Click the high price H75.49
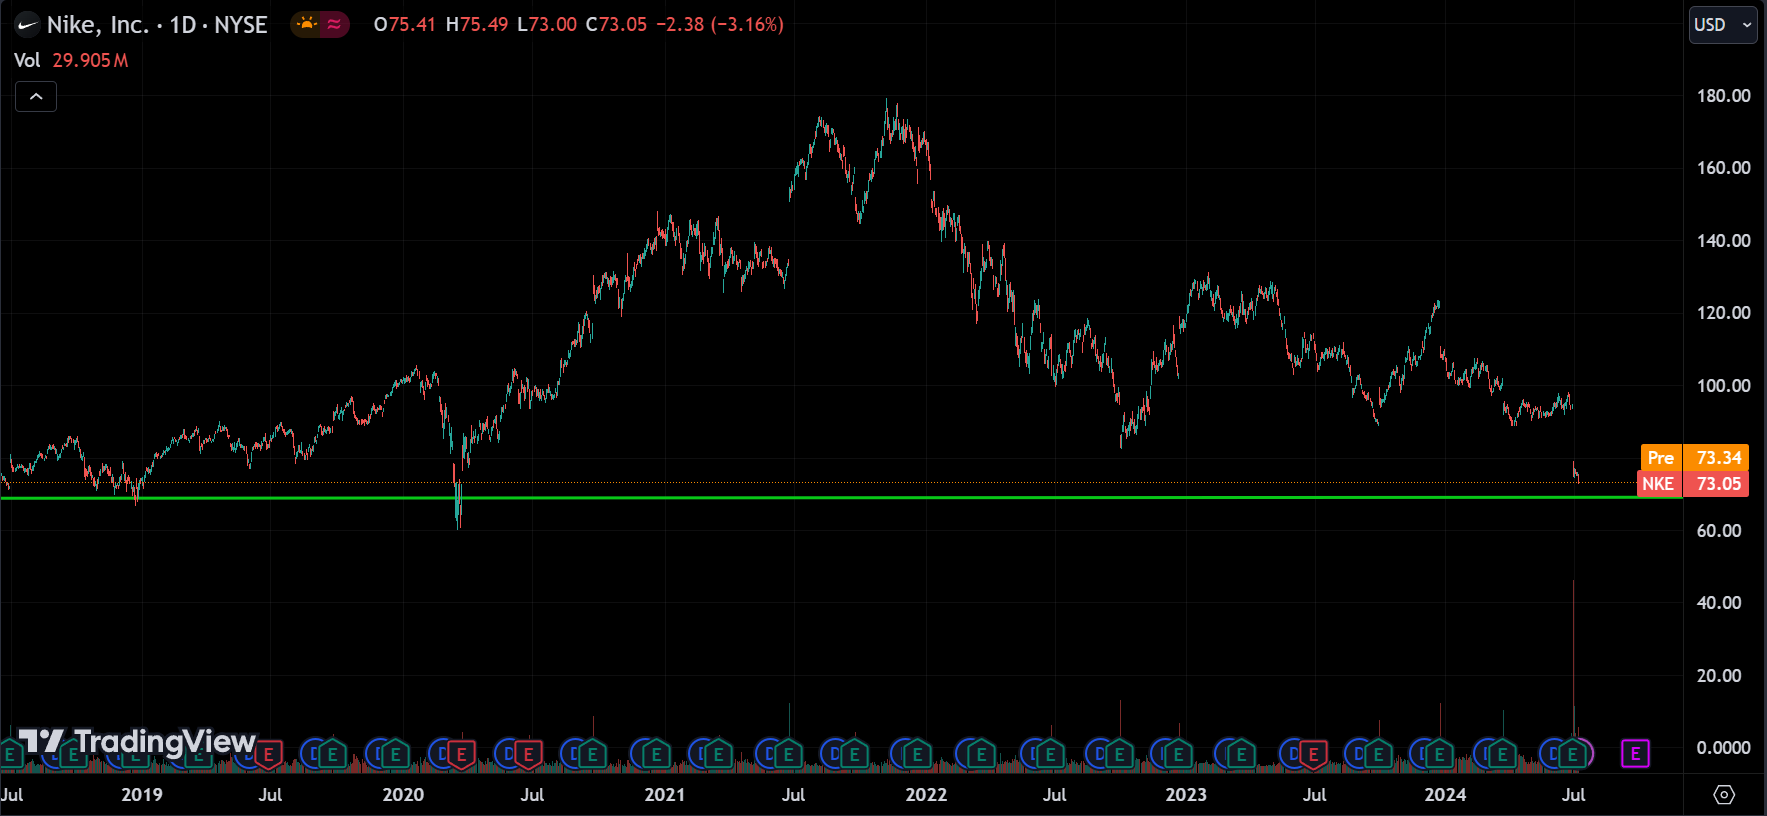Image resolution: width=1767 pixels, height=816 pixels. [477, 24]
